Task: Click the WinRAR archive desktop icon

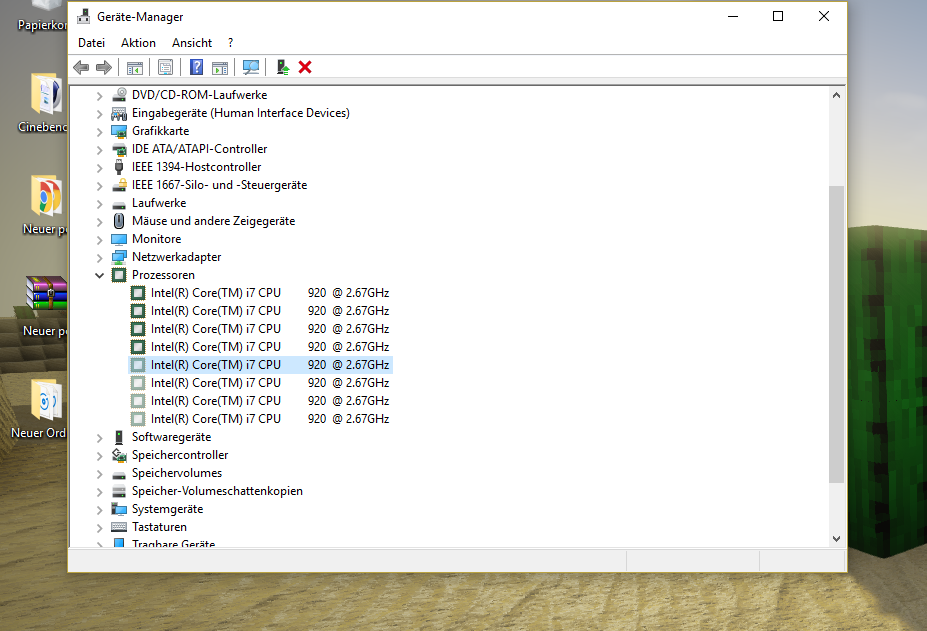Action: coord(47,293)
